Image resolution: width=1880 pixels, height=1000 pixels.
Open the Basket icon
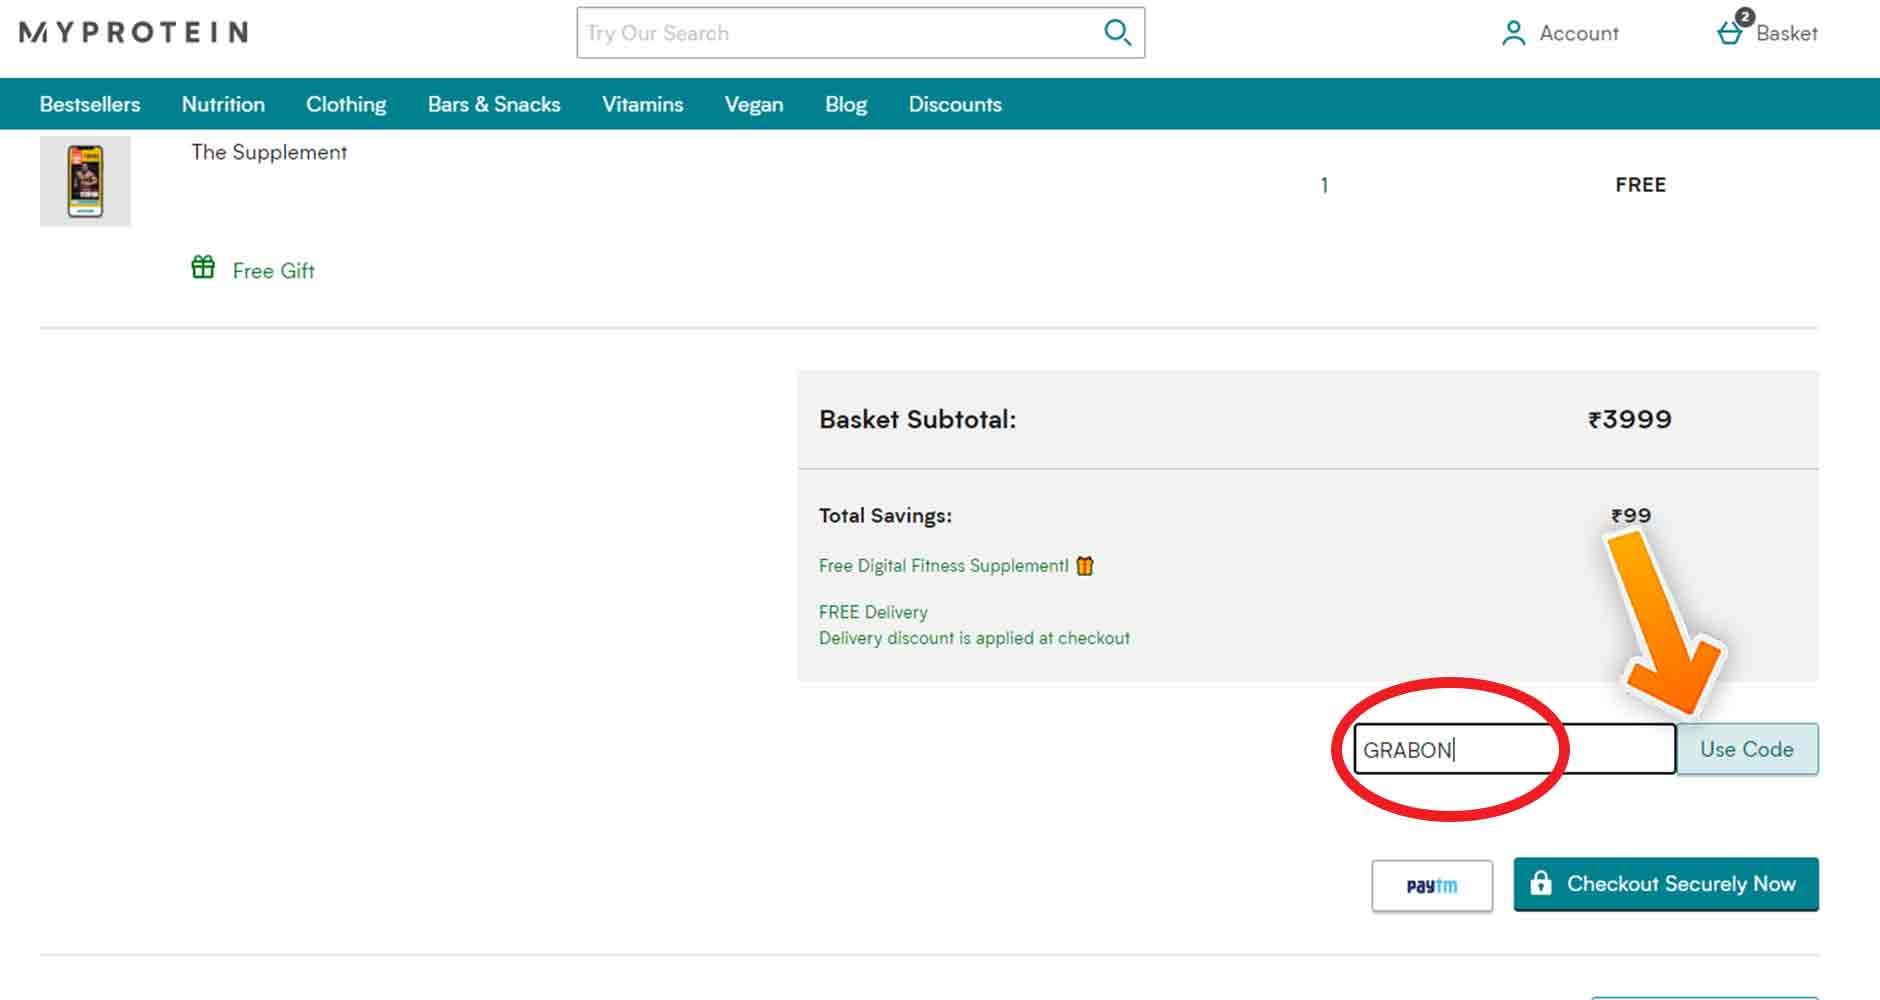click(x=1730, y=33)
